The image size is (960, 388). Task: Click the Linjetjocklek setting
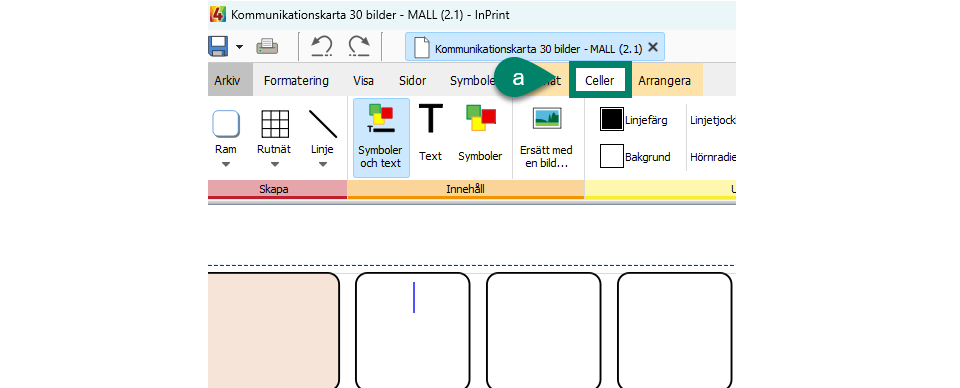point(713,121)
